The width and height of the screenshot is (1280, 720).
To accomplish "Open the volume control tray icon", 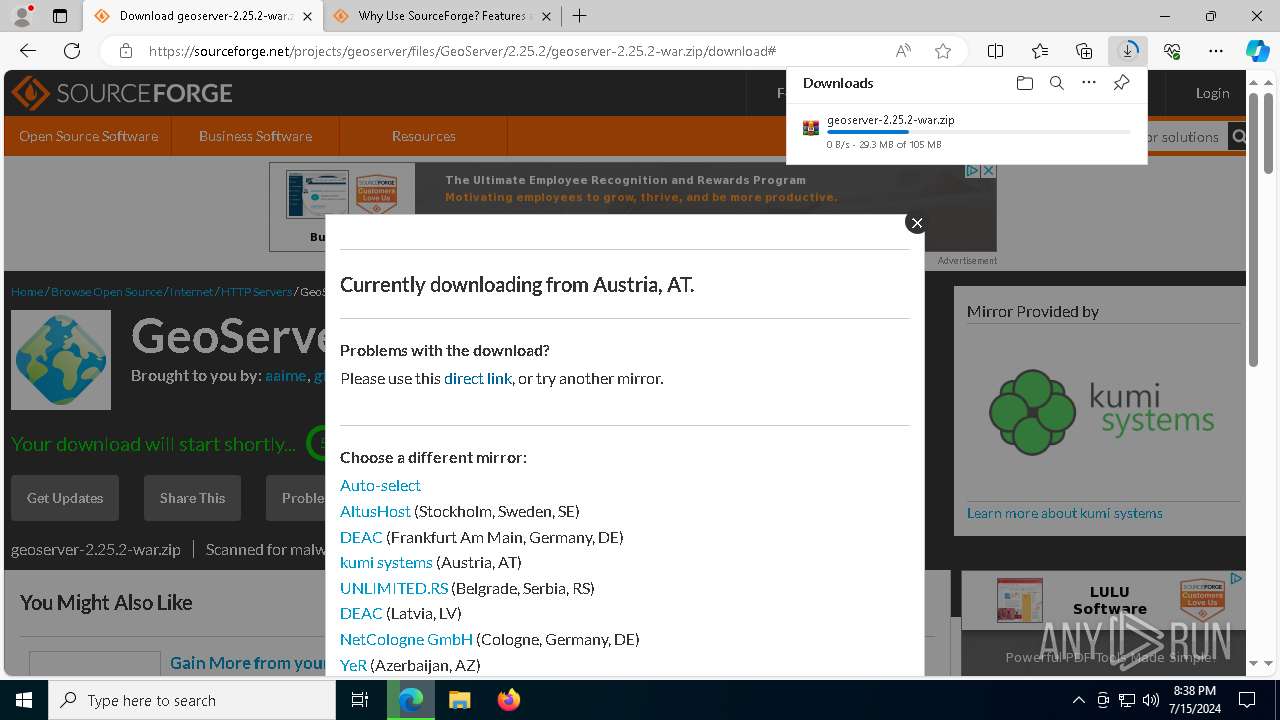I will [1151, 700].
